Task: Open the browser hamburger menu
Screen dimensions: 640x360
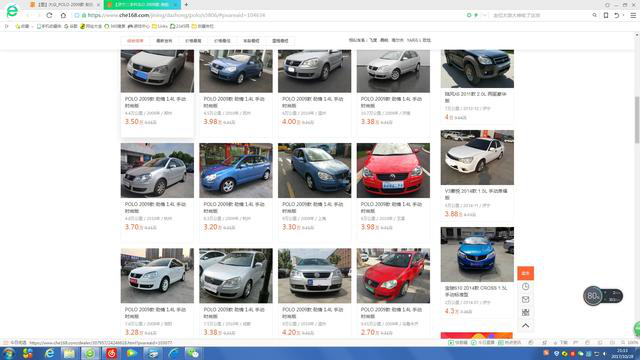Action: [633, 15]
